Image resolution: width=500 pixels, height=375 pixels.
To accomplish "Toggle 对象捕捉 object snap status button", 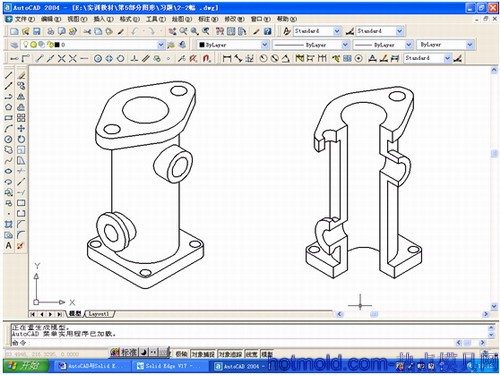I will coord(203,354).
